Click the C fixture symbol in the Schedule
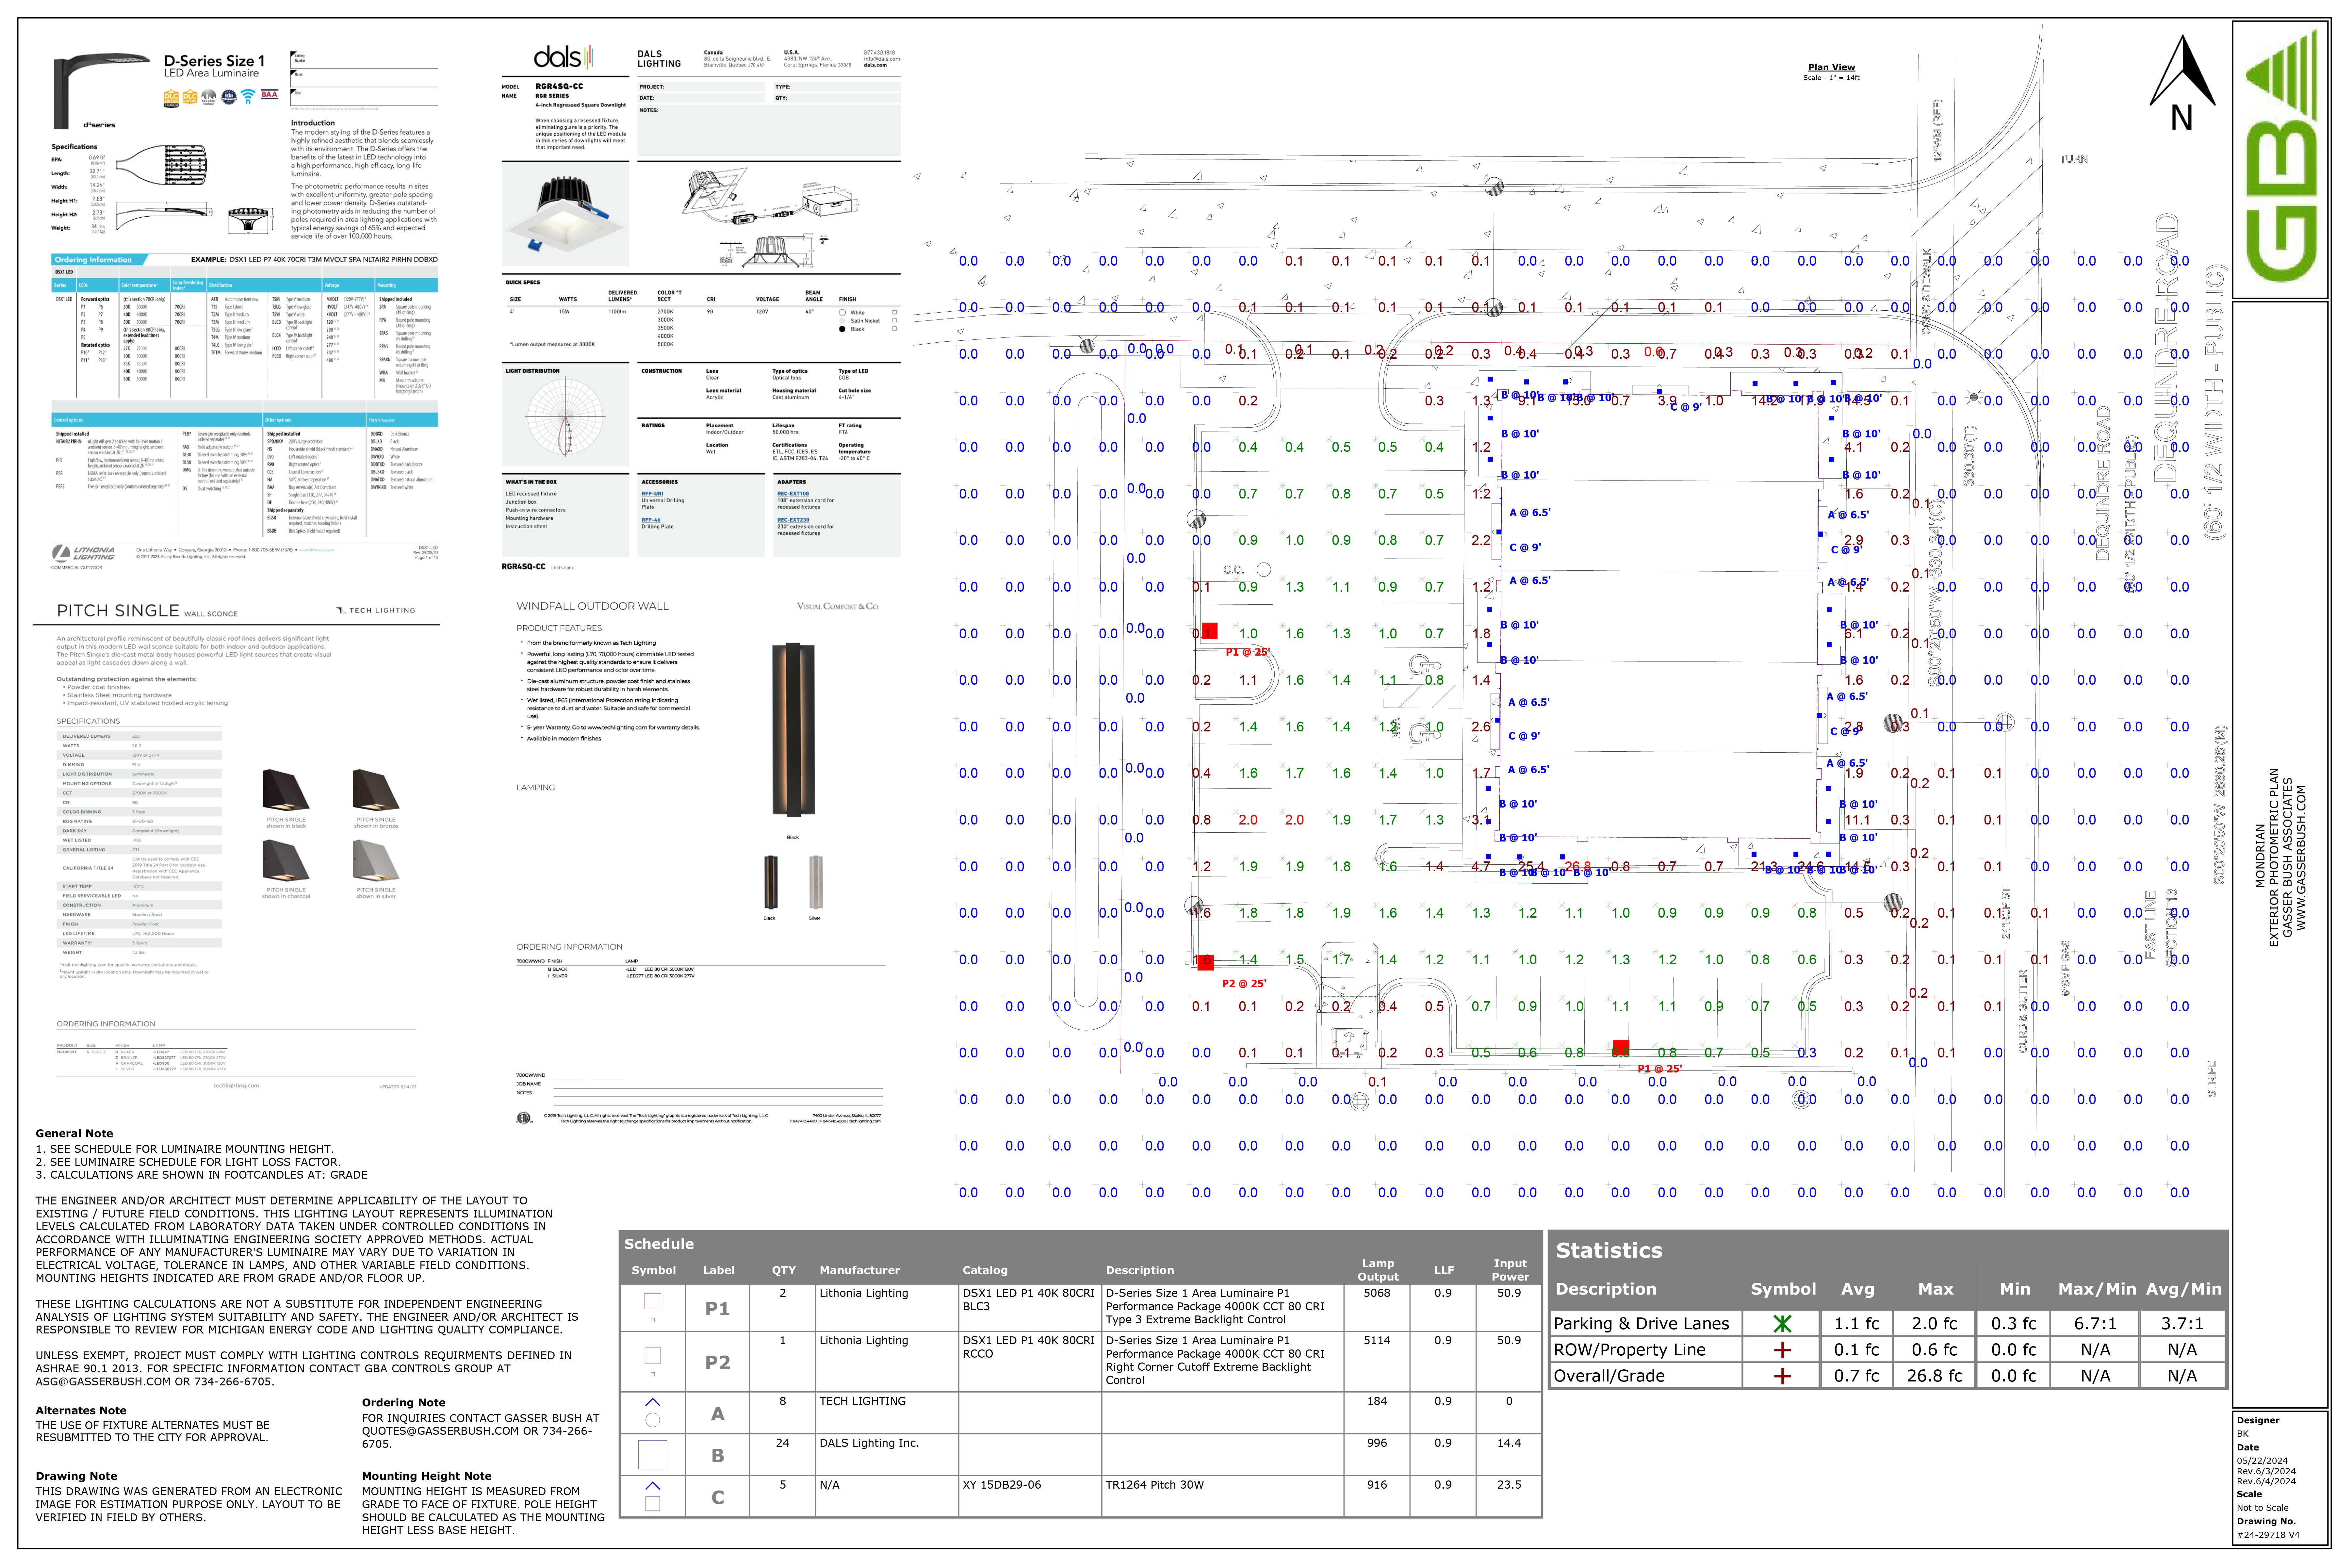 pos(653,1496)
